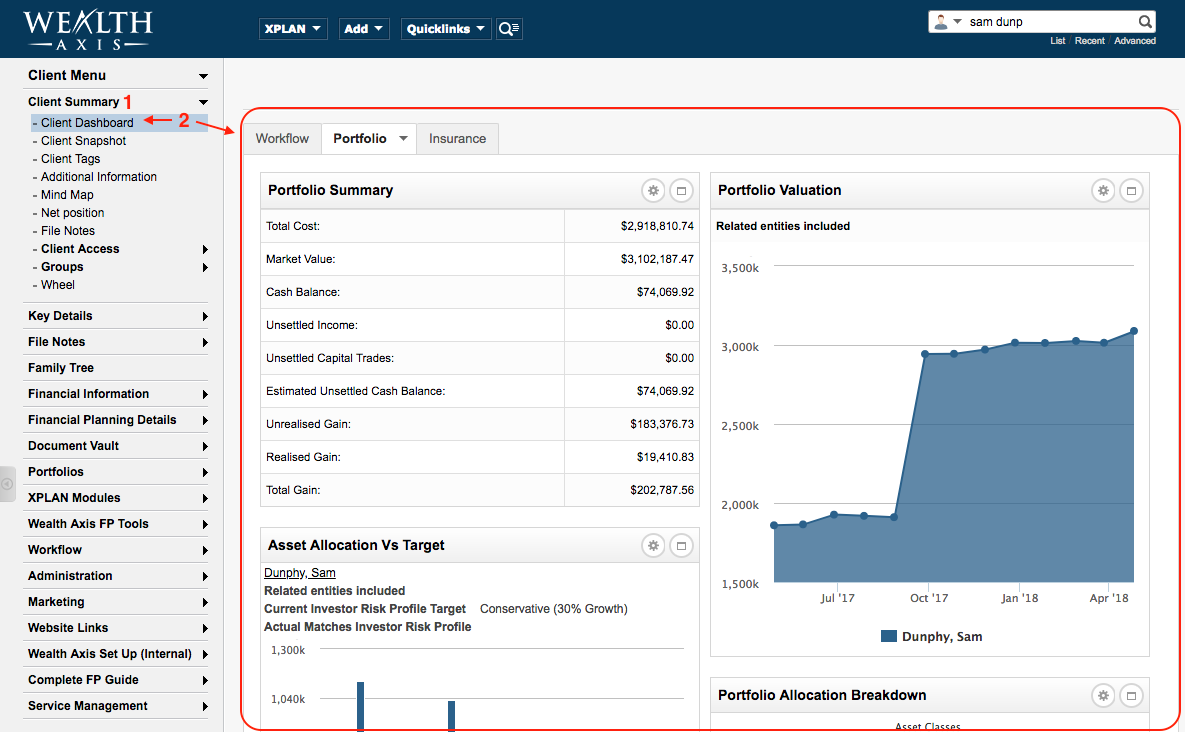1185x732 pixels.
Task: Toggle the Dunphy, Sam legend series
Action: click(x=931, y=636)
